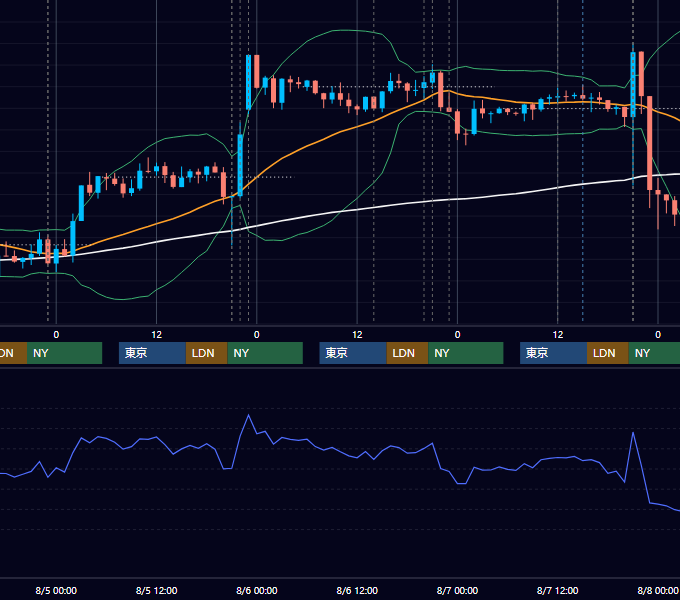Viewport: 680px width, 600px height.
Task: Select the NY block after the first 東京 session
Action: coord(265,353)
